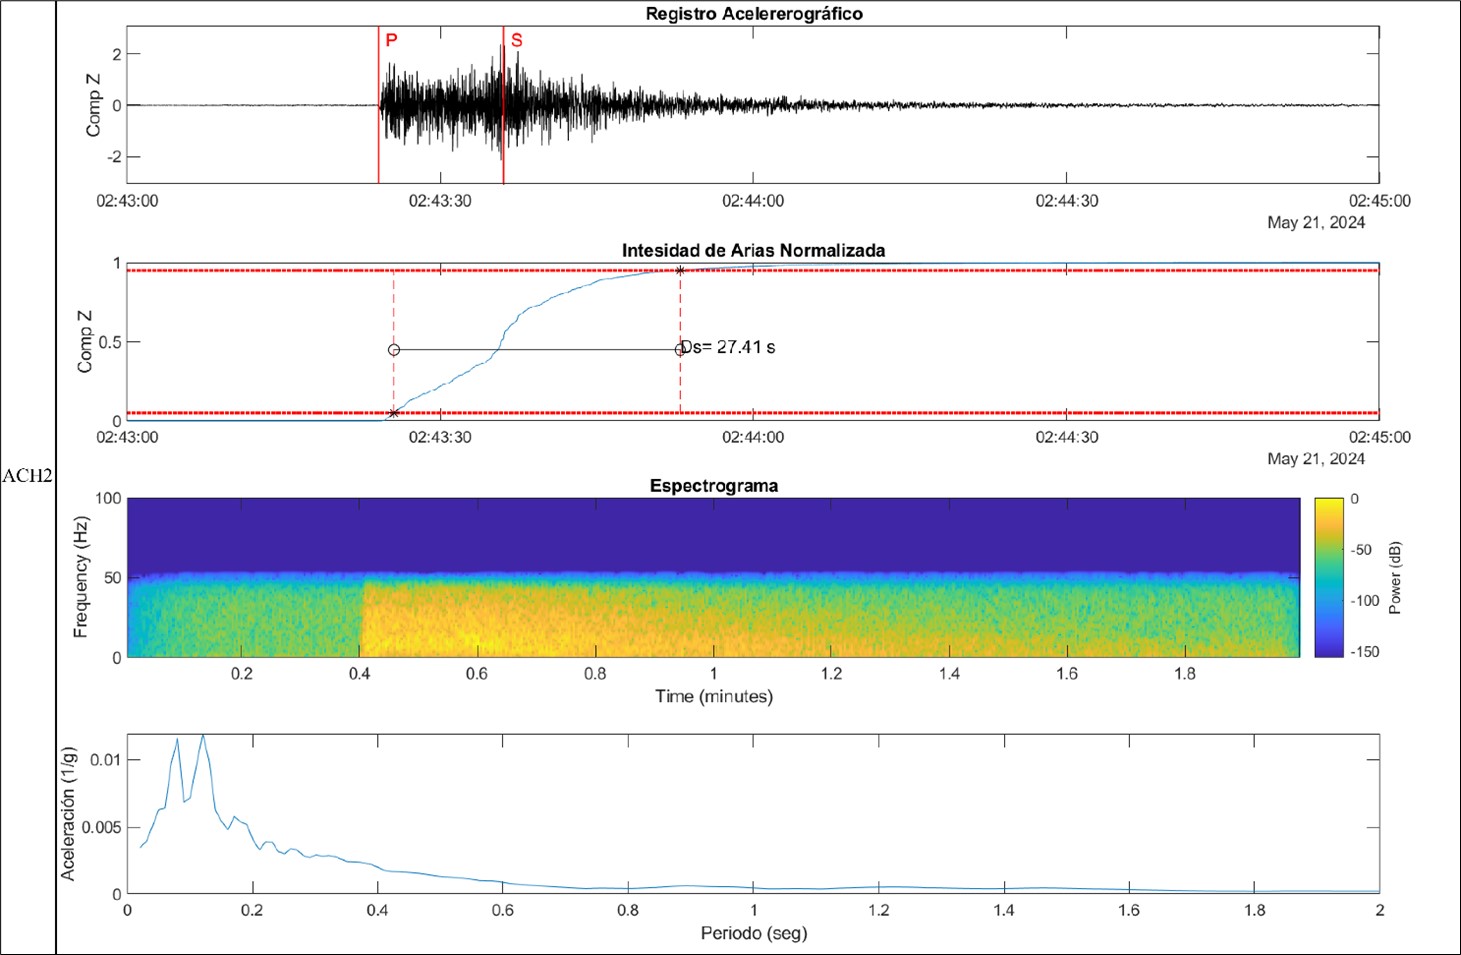Viewport: 1461px width, 955px height.
Task: Click the '0.4' tick on the spectrogram time axis
Action: pos(360,673)
